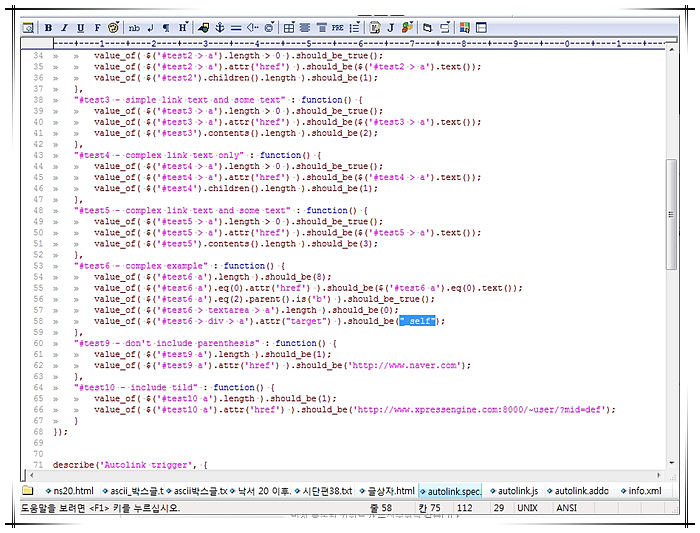Click describe('Autolink trigger' on line 71
The image size is (700, 533).
tap(122, 465)
